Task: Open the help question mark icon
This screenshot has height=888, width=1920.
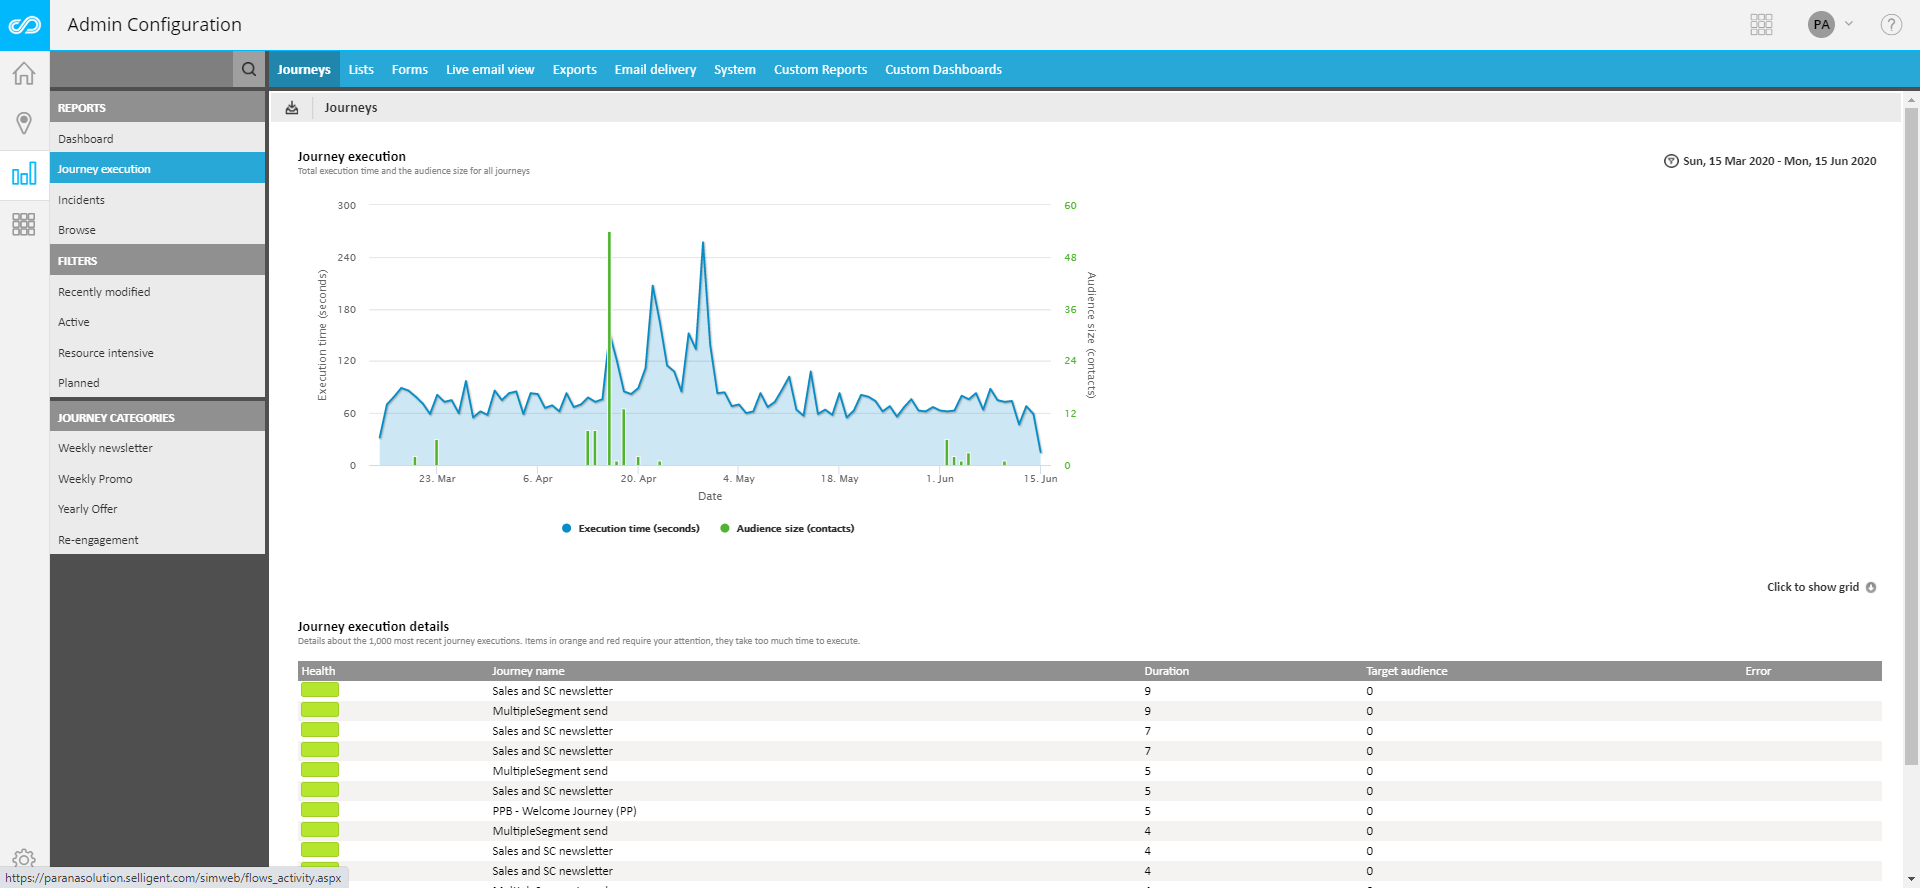Action: point(1890,25)
